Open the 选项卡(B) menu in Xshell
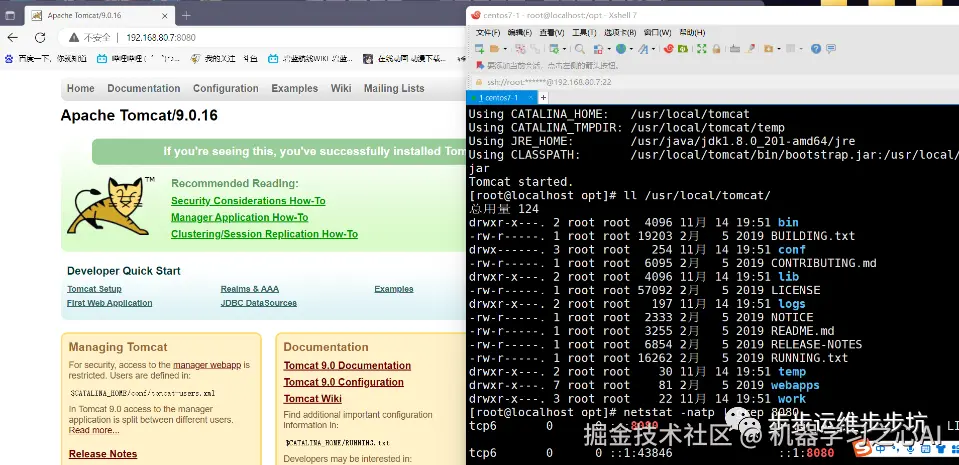Screen dimensions: 959x465 [x=620, y=32]
